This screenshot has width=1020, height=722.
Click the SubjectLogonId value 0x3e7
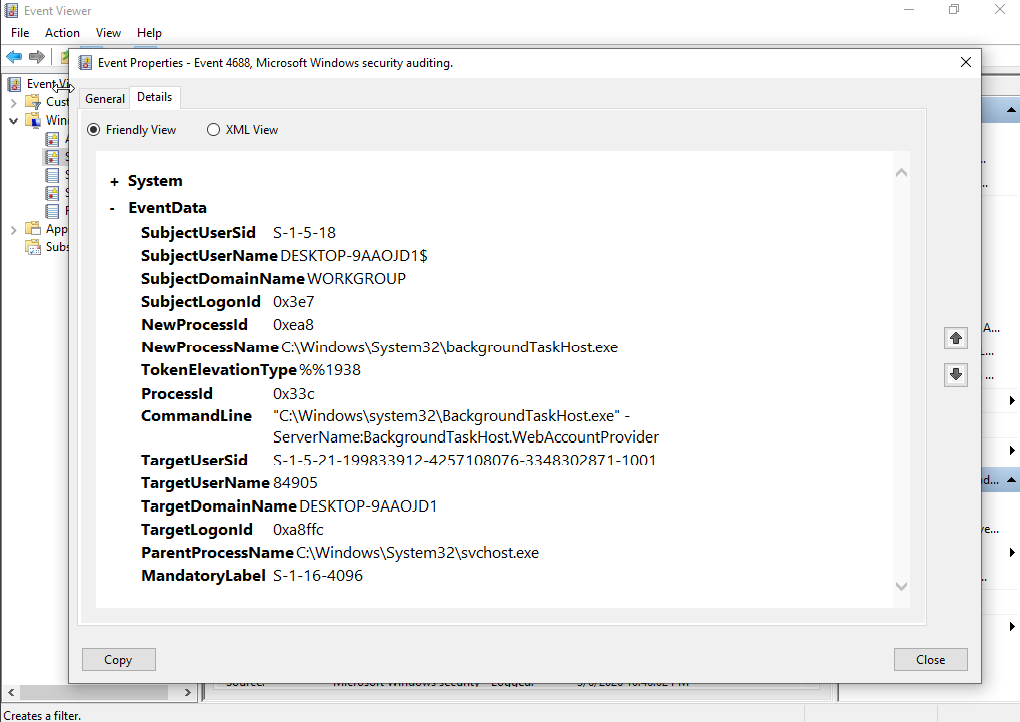293,302
